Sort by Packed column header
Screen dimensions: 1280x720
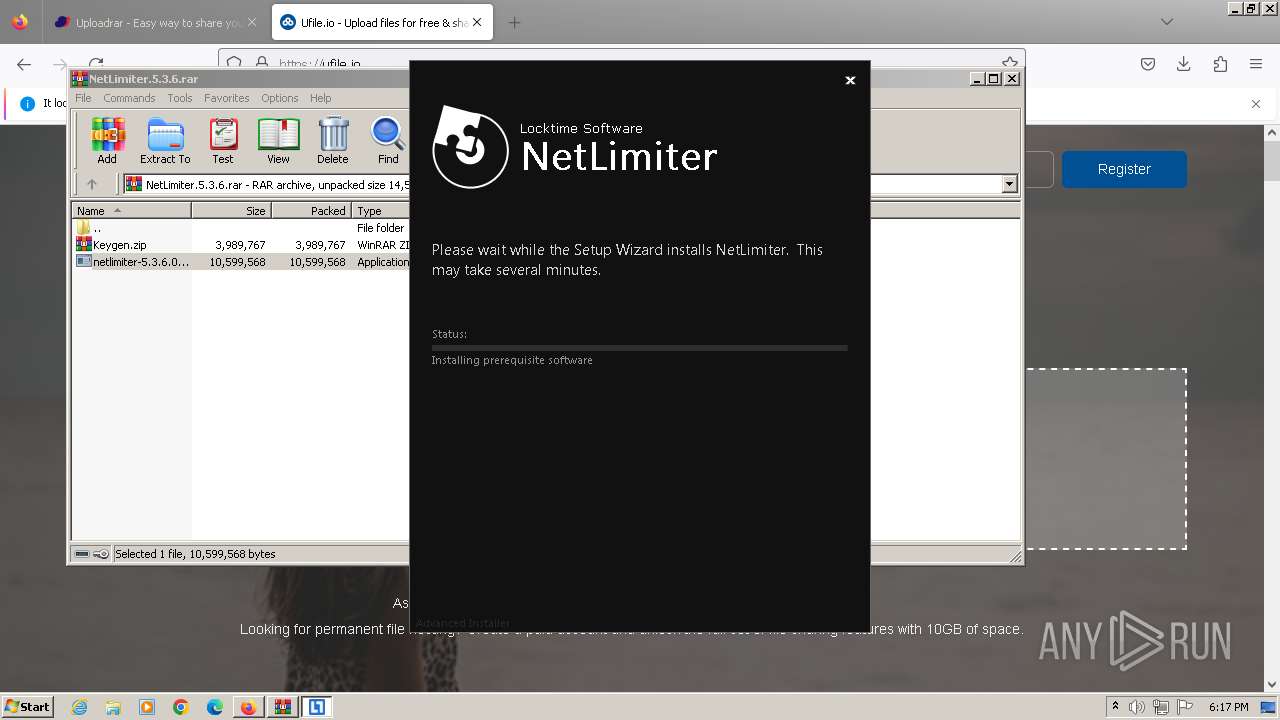click(x=311, y=210)
